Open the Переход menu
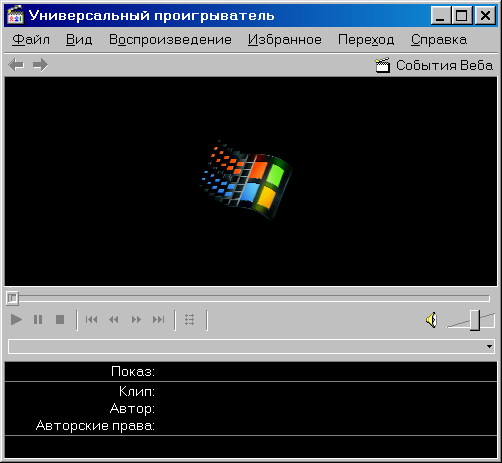 [x=366, y=40]
